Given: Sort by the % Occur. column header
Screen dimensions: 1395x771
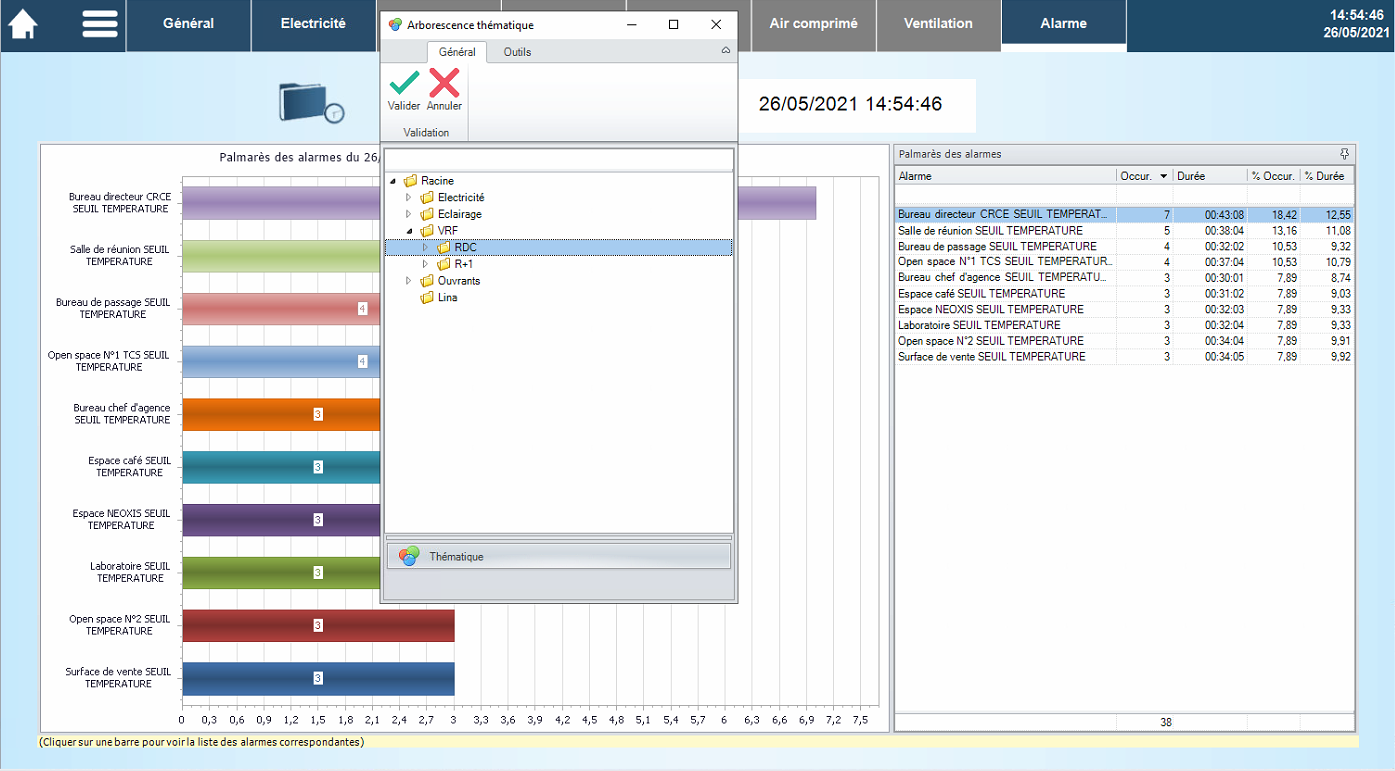Looking at the screenshot, I should click(1273, 176).
